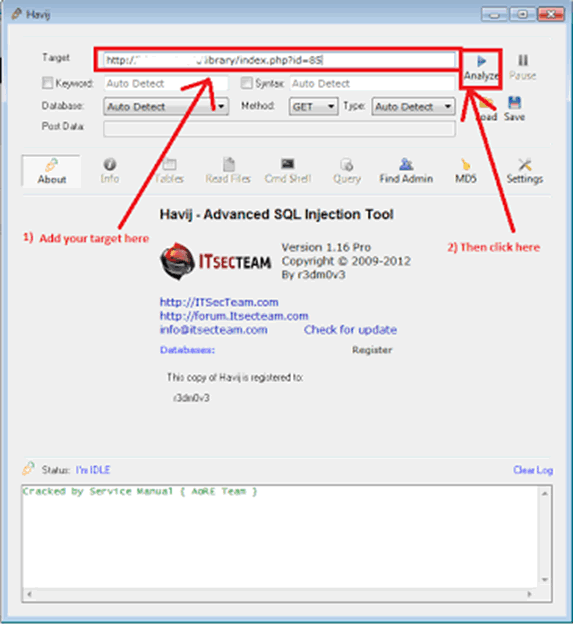Open the Query tab
Image resolution: width=573 pixels, height=625 pixels.
347,171
